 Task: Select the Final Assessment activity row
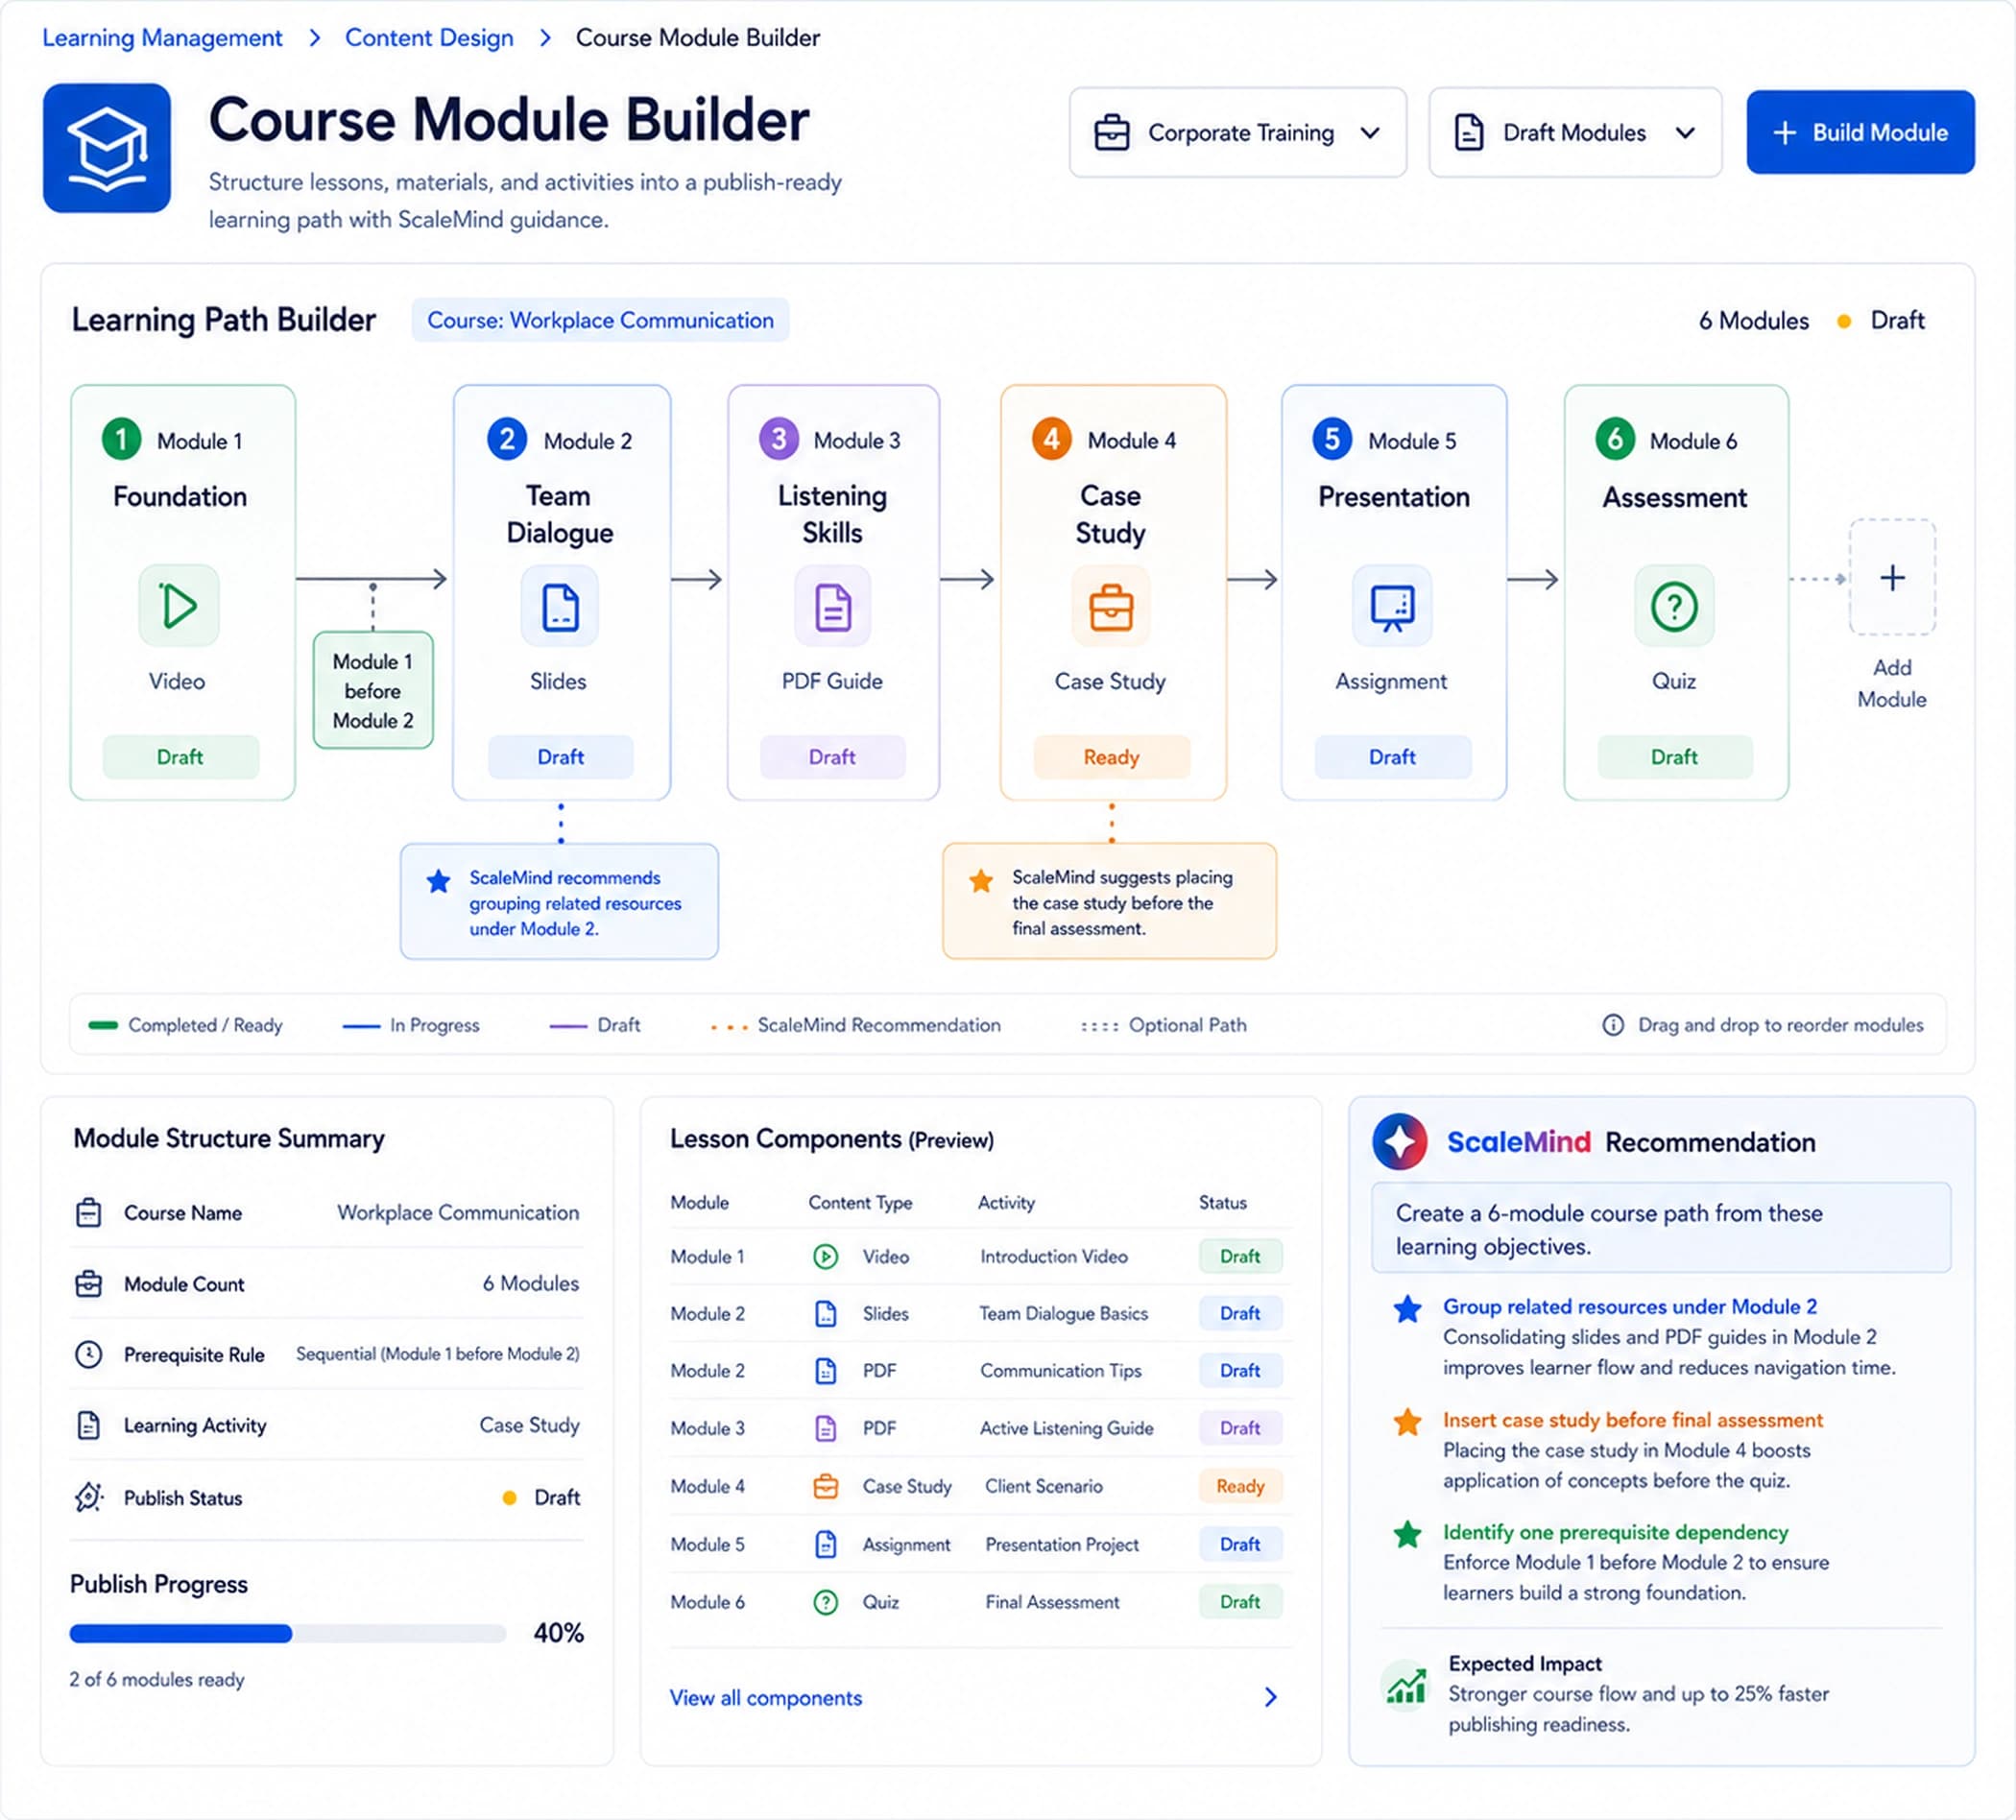pos(980,1602)
